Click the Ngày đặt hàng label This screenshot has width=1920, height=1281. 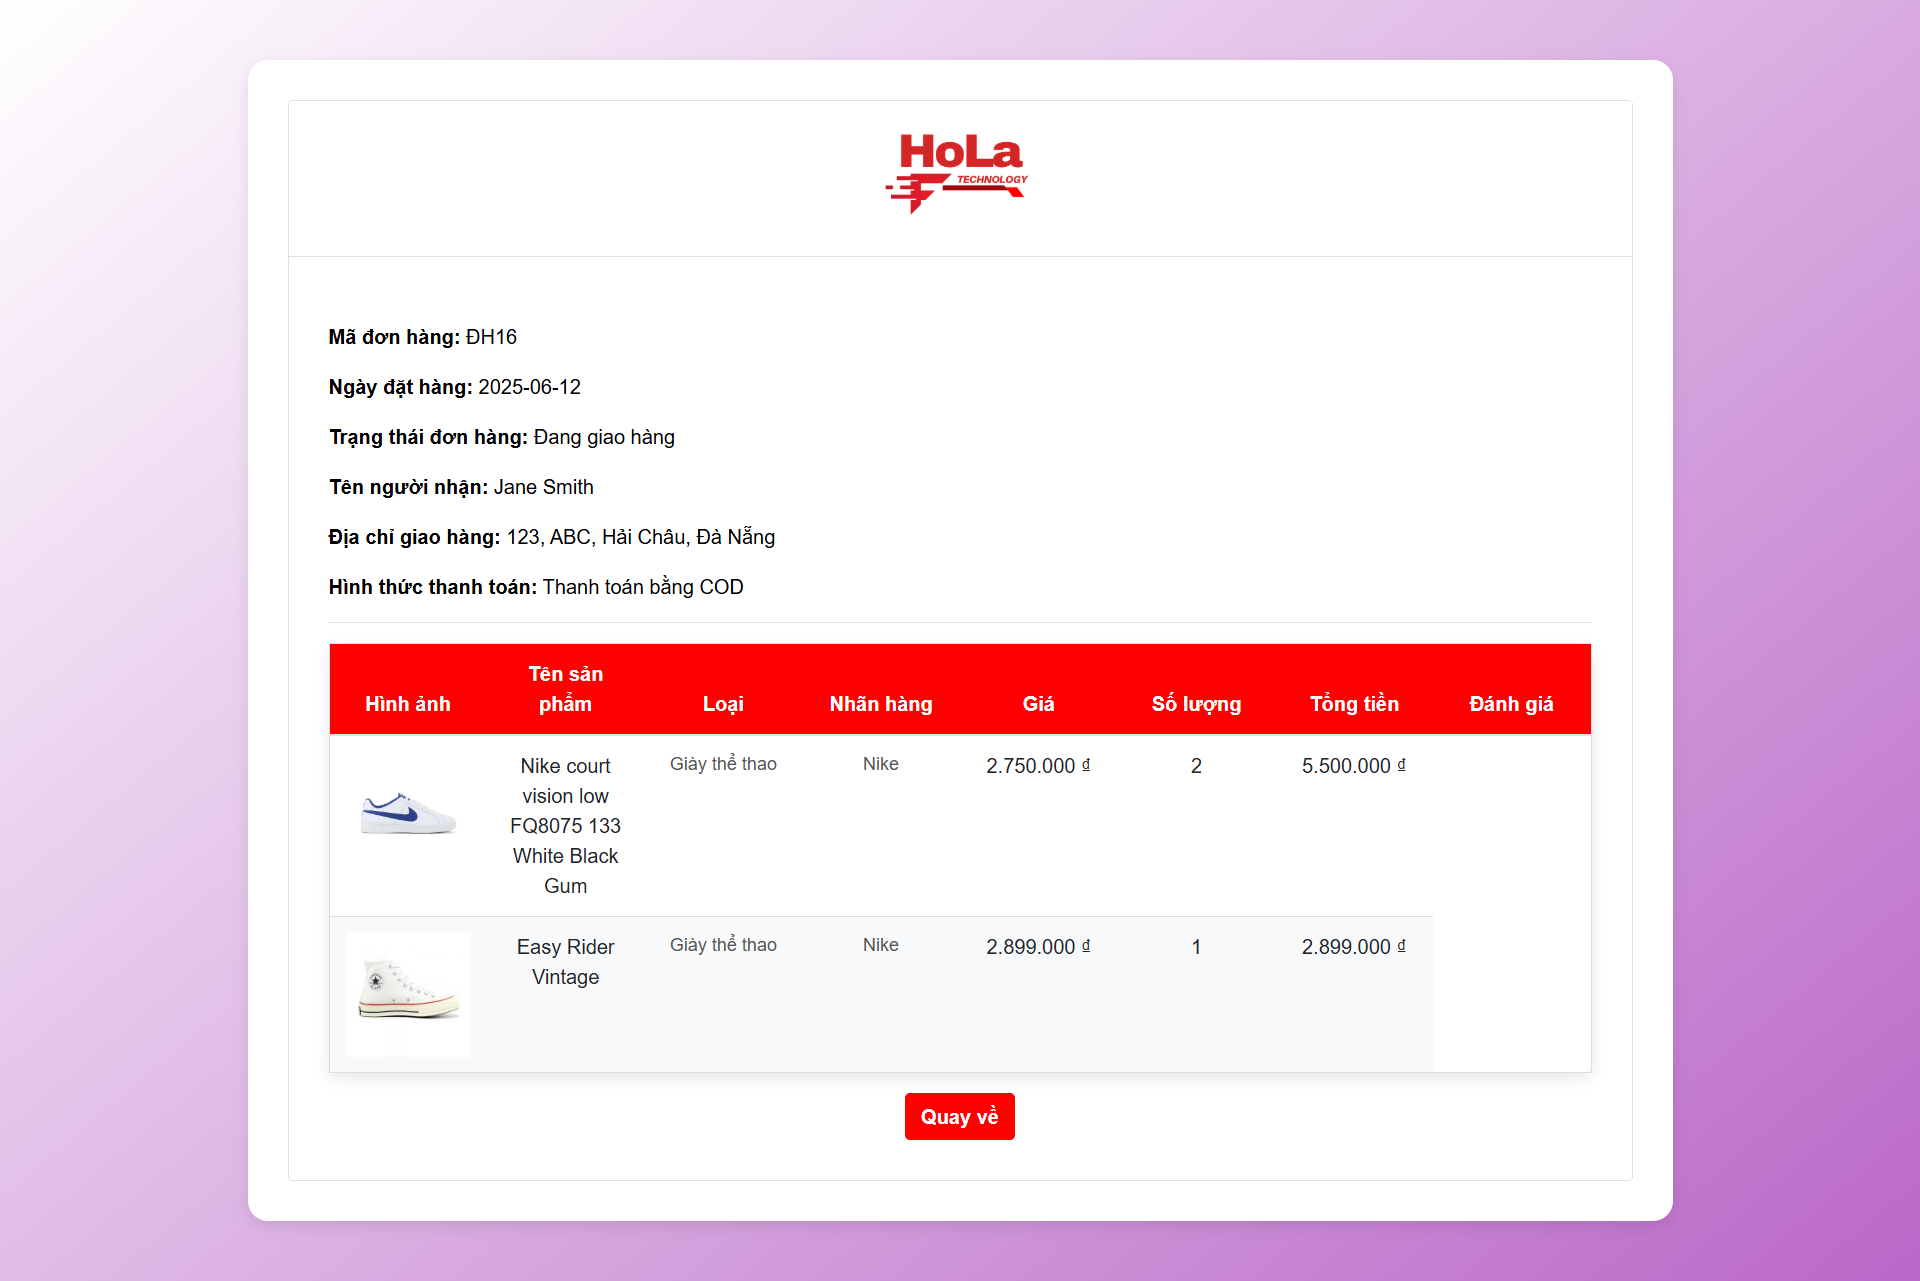point(400,387)
